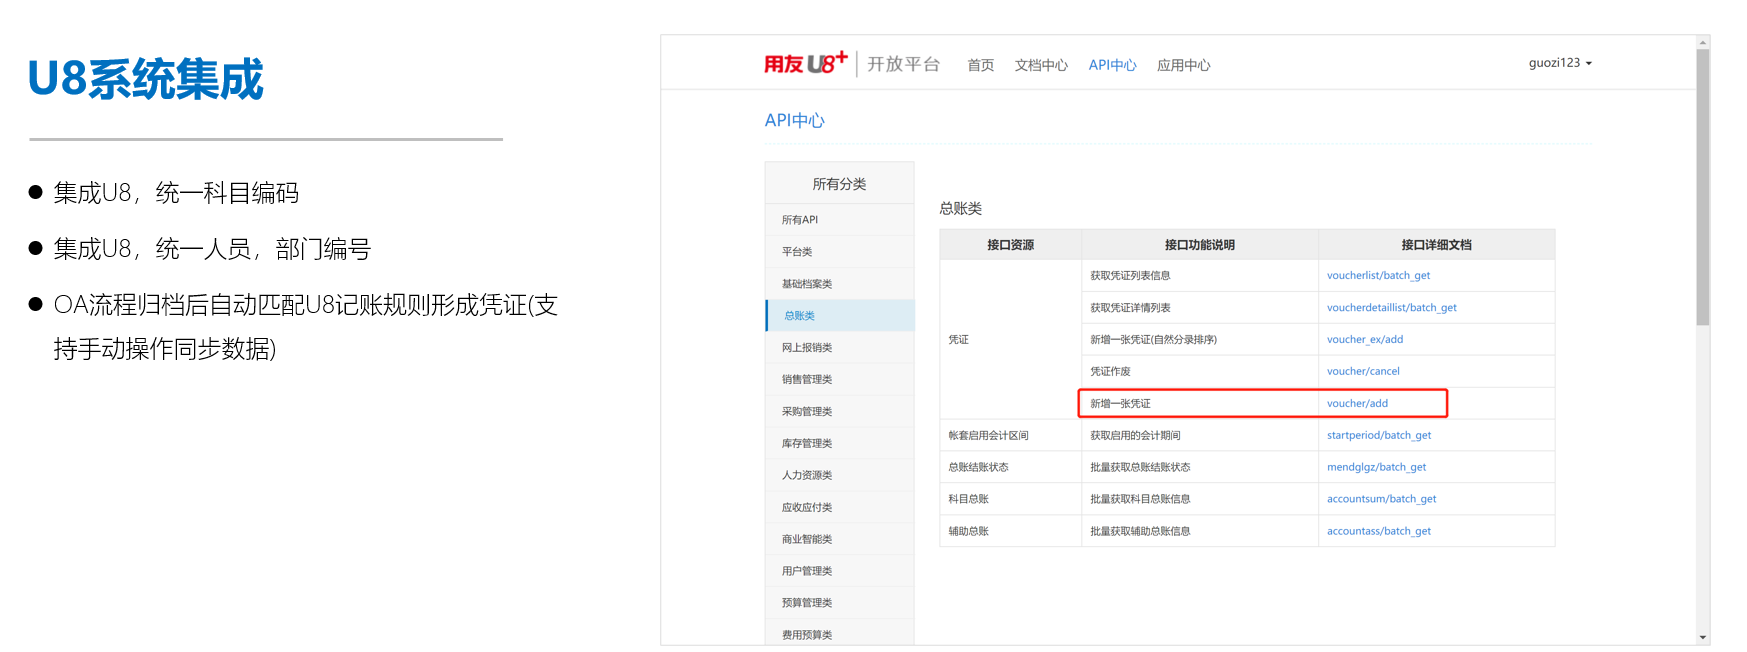1747x652 pixels.
Task: Click the 凭证作废 cell
Action: (1199, 371)
